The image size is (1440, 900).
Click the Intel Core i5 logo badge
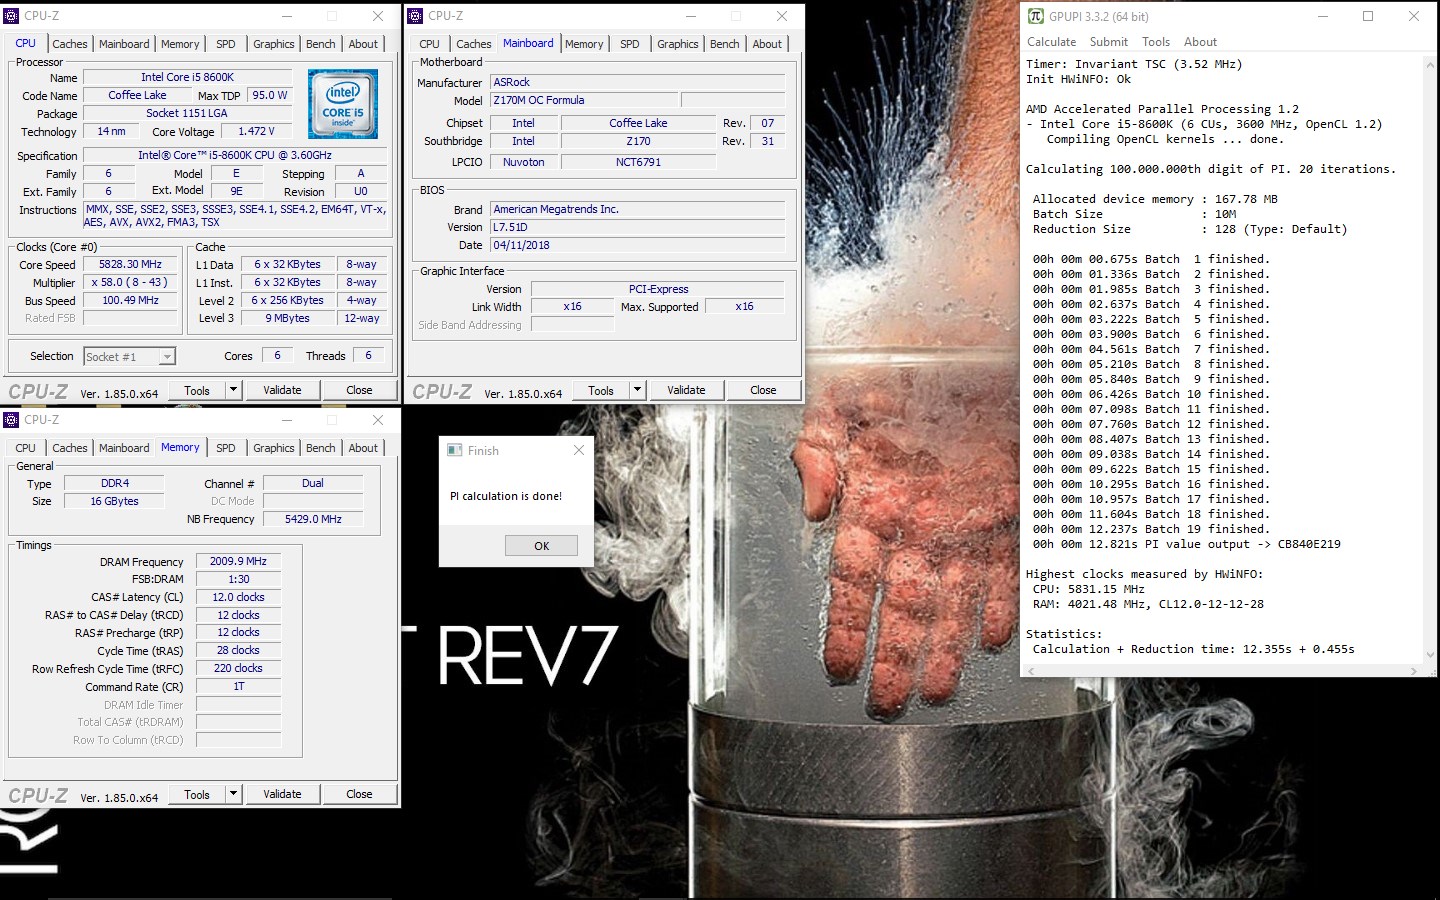pyautogui.click(x=343, y=104)
